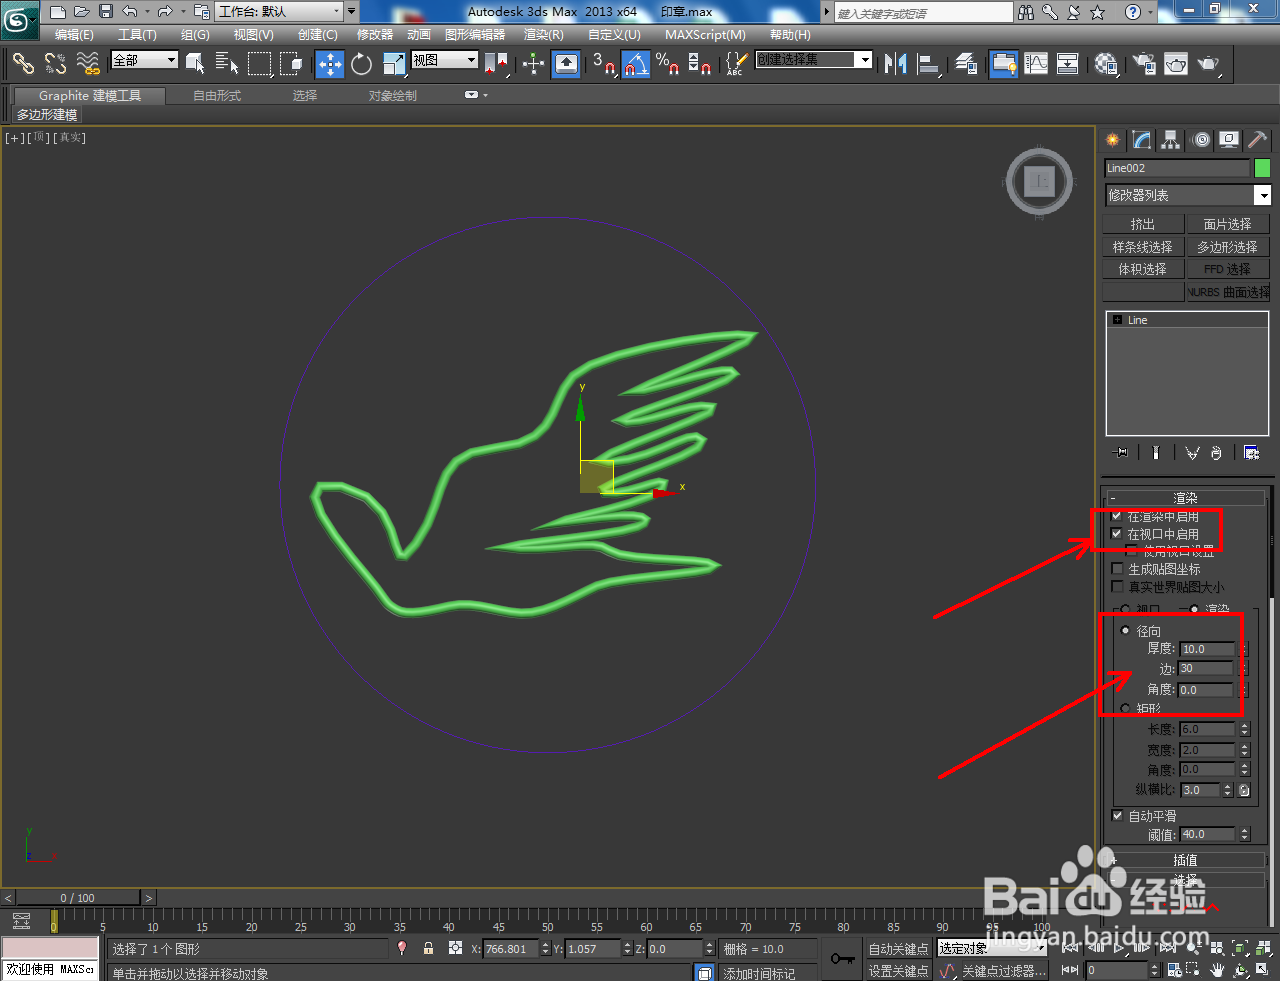Select the Pan View hand icon
Viewport: 1280px width, 981px height.
click(1216, 969)
